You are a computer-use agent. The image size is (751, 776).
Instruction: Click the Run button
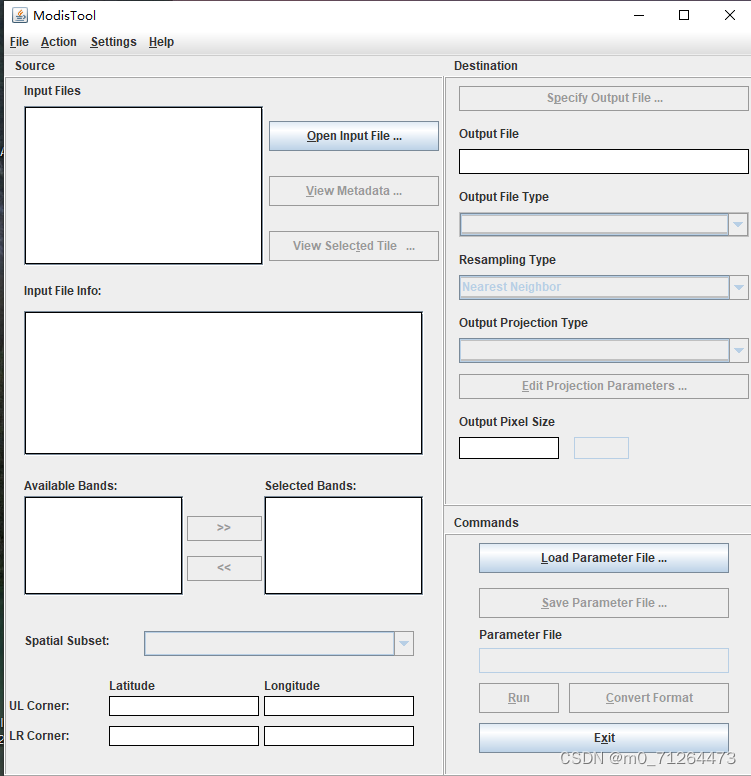(519, 698)
